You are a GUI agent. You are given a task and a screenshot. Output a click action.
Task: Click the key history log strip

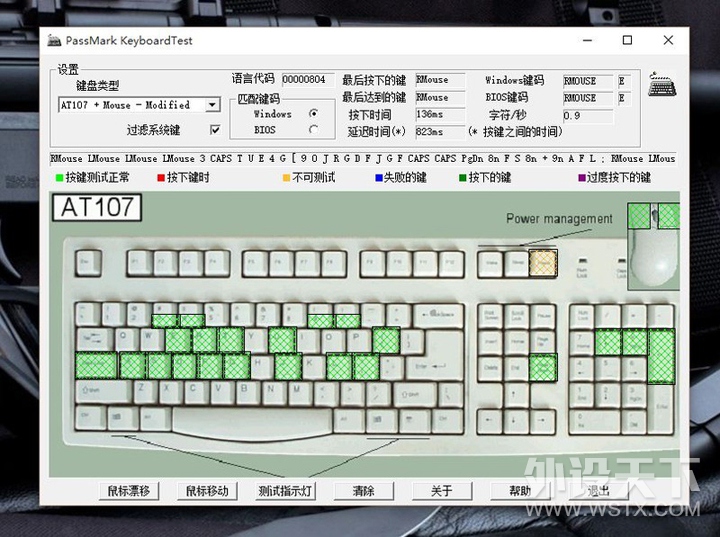pos(363,158)
